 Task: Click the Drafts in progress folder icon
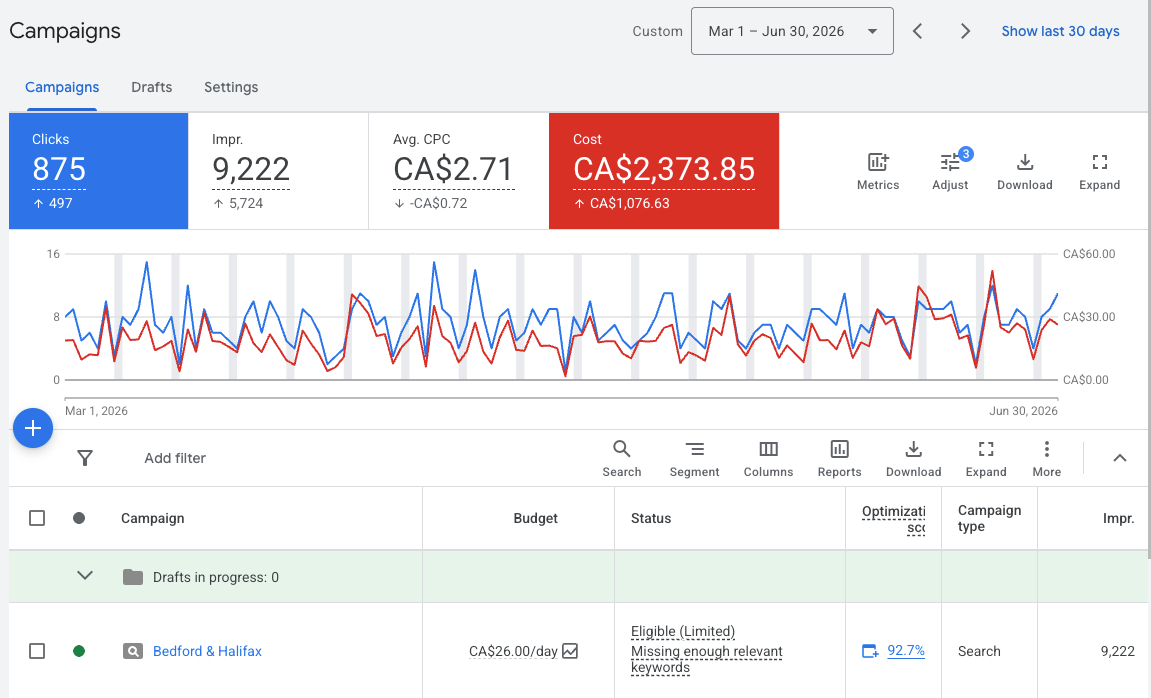133,577
